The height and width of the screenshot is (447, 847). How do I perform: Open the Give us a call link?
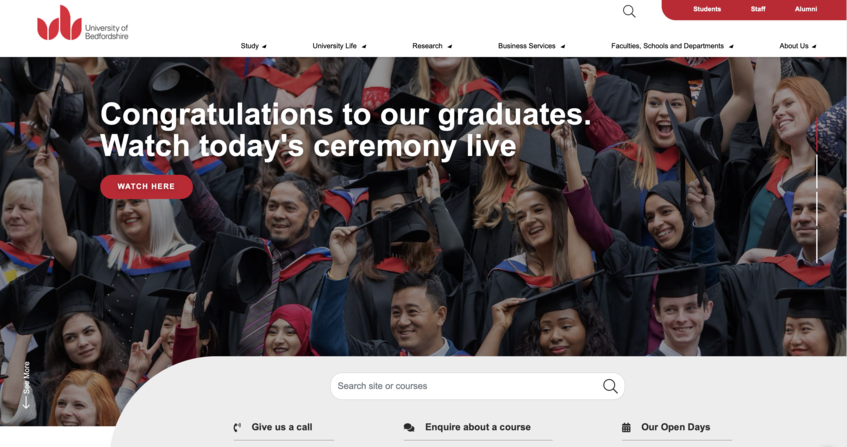(x=282, y=427)
